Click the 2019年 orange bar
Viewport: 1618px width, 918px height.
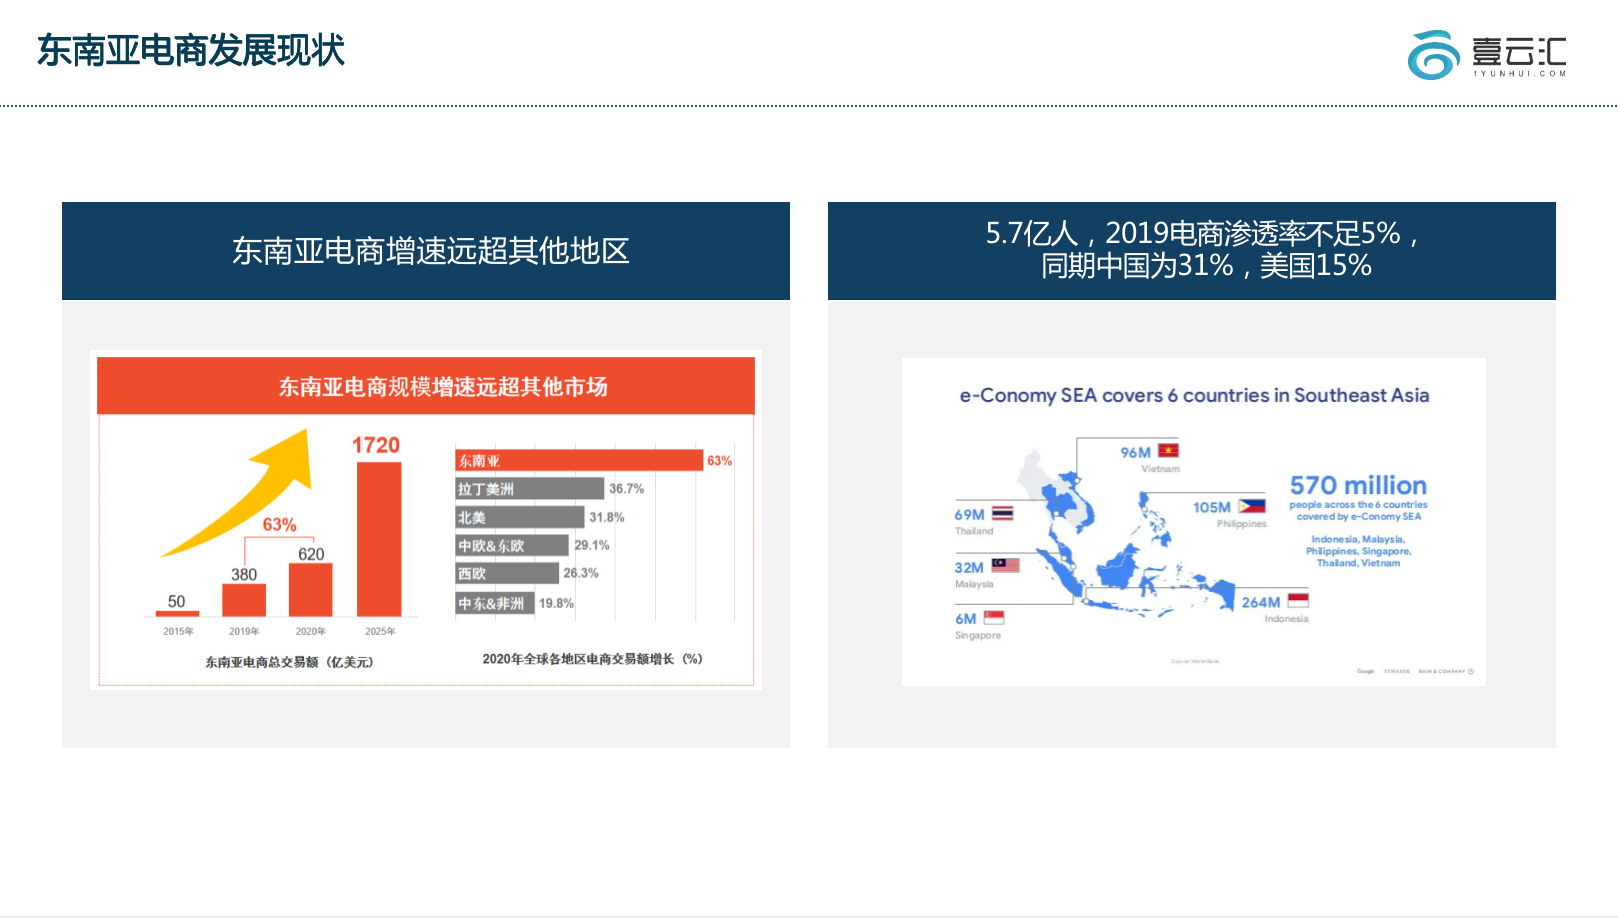pyautogui.click(x=244, y=600)
